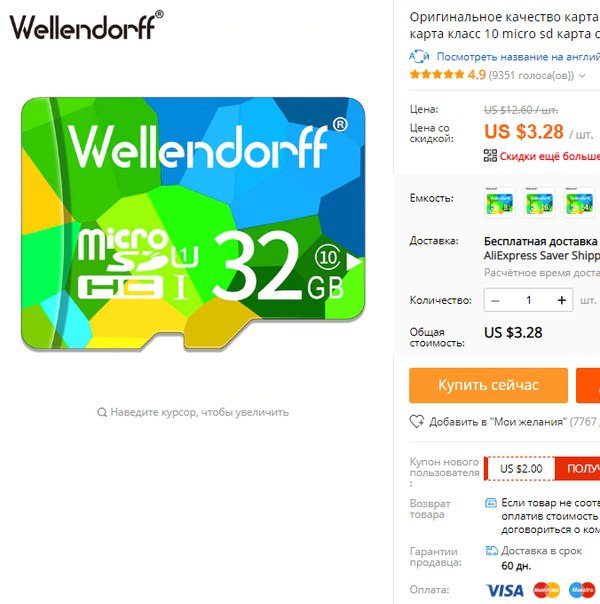Decrease quantity with the minus button
This screenshot has width=600, height=604.
pyautogui.click(x=495, y=300)
